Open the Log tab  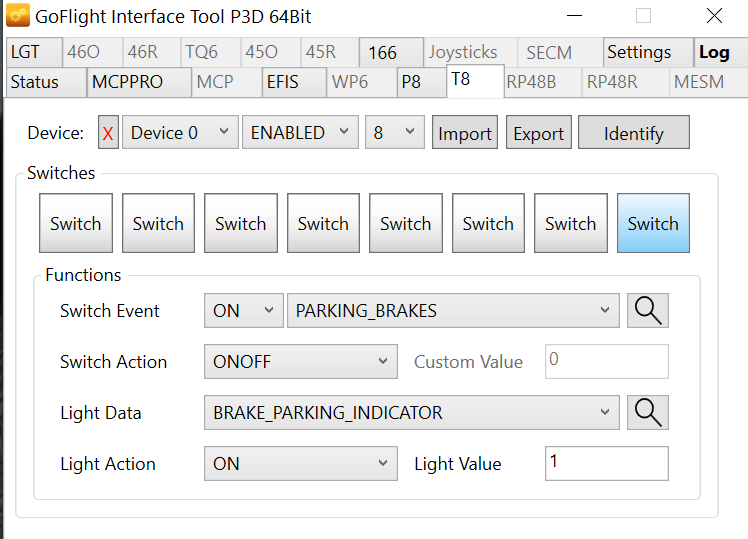click(x=714, y=53)
